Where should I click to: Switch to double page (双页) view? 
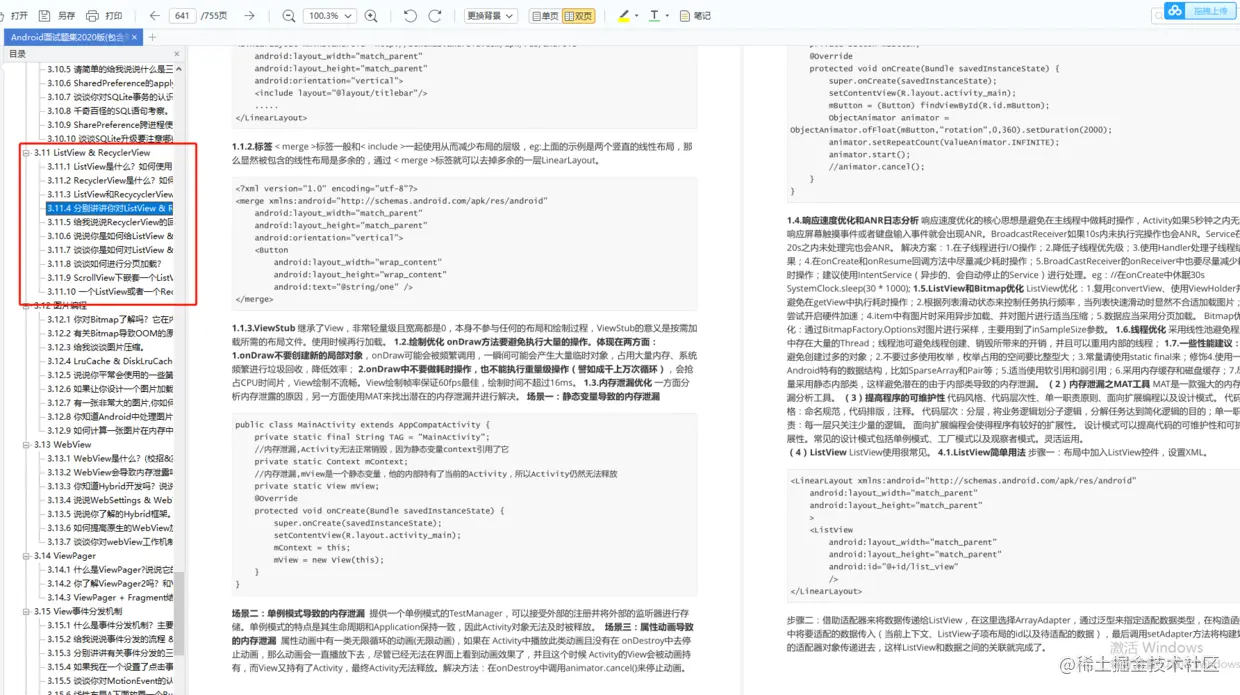(578, 16)
